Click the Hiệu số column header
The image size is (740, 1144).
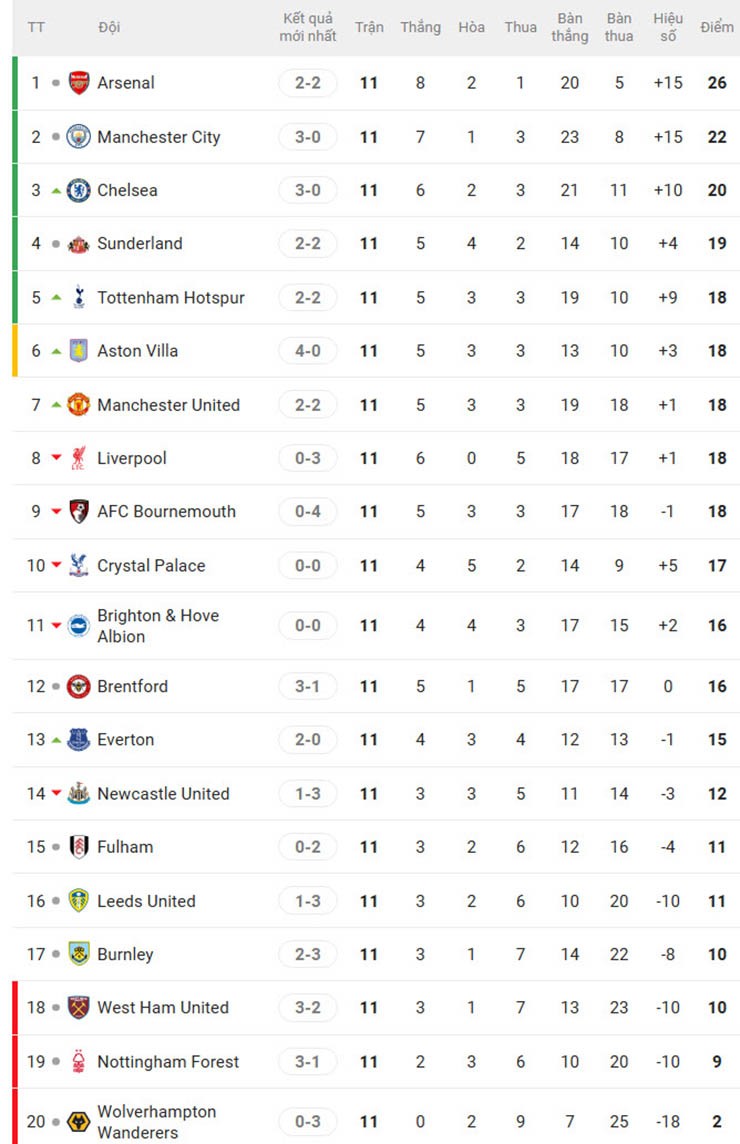[x=668, y=27]
